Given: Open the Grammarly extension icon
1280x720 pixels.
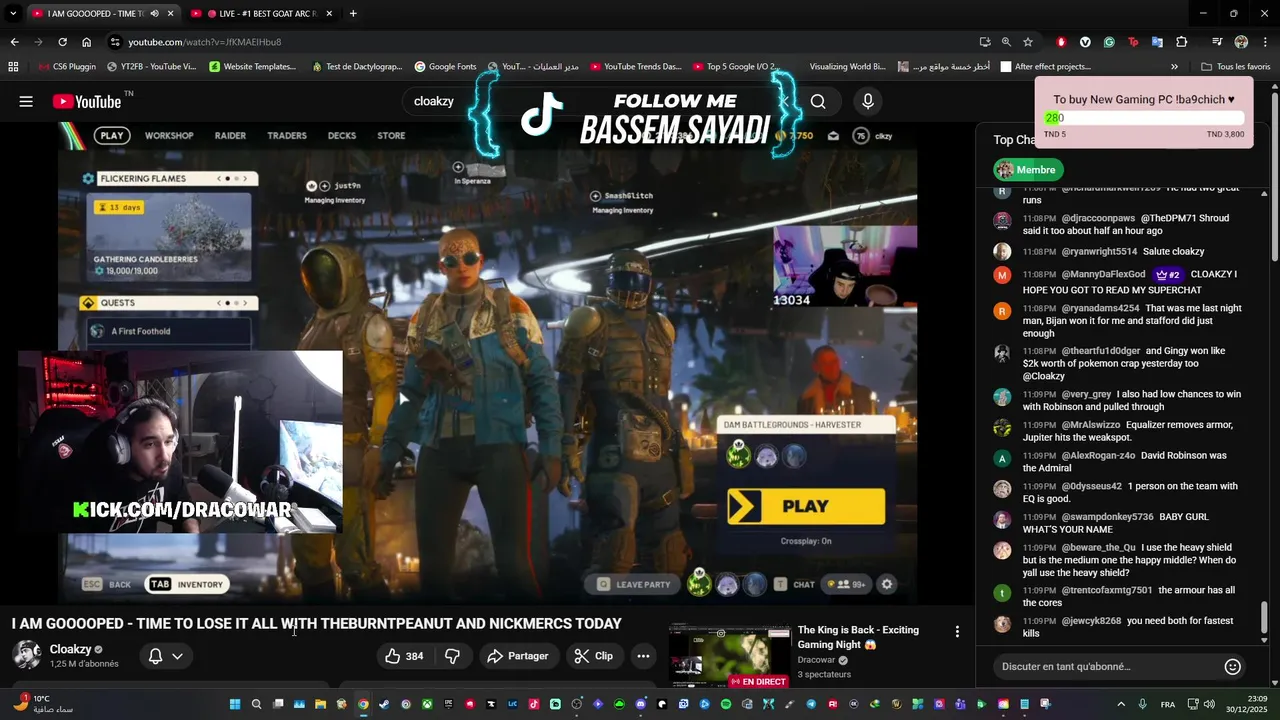Looking at the screenshot, I should tap(1109, 42).
